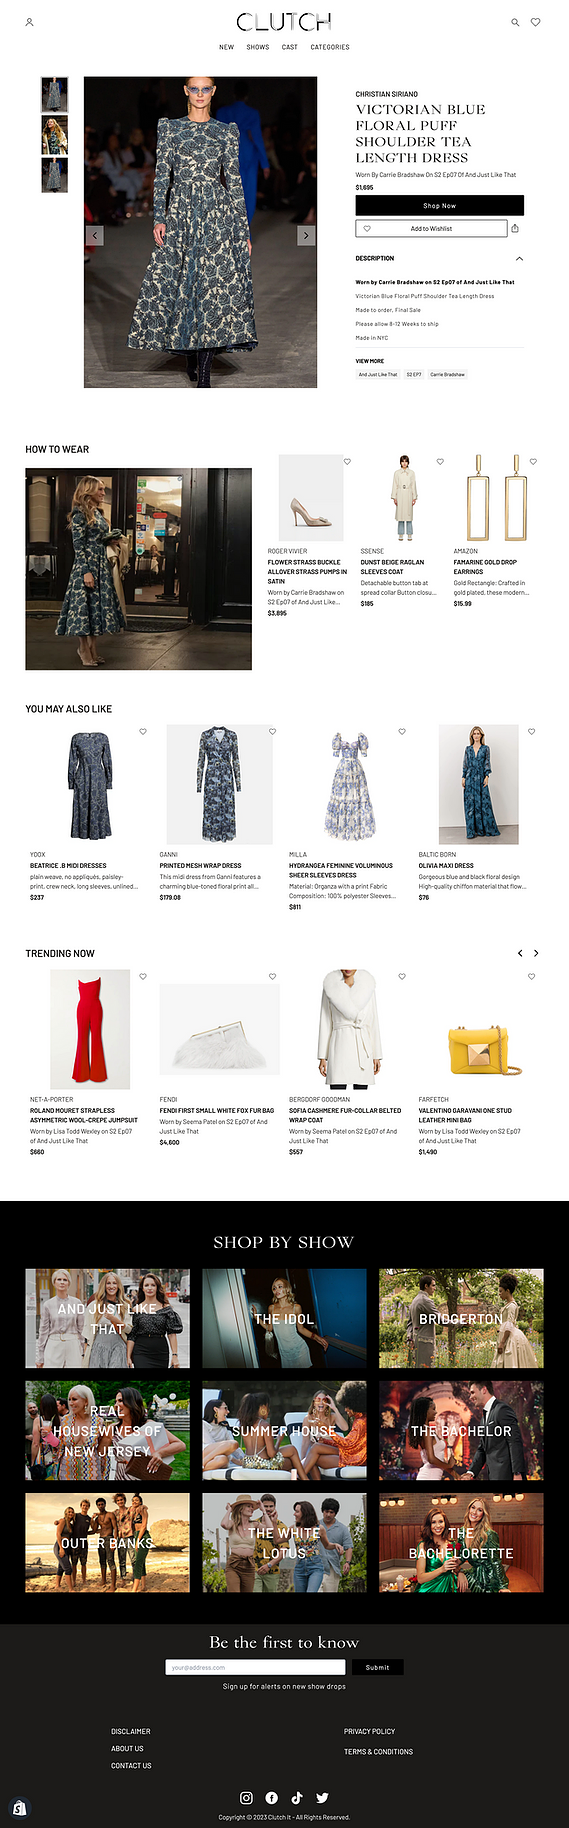Open the user account icon
569x1828 pixels.
29,22
